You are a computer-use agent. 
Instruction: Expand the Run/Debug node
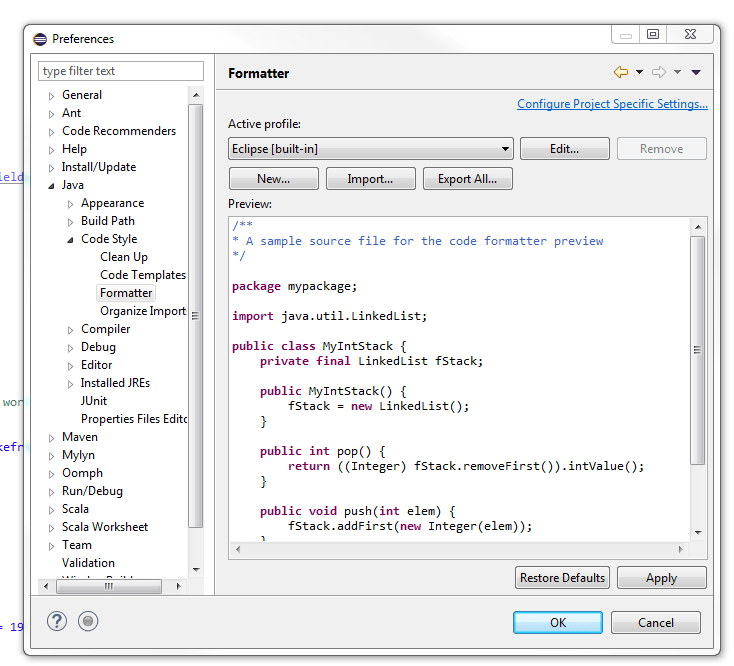coord(51,492)
